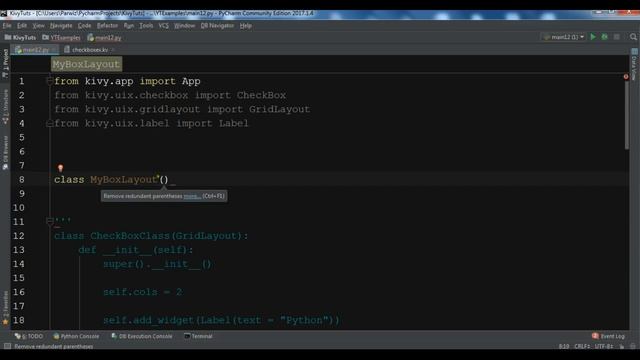Click the YTExamples folder breadcrumb
Screen dimensions: 640x360
(61, 38)
